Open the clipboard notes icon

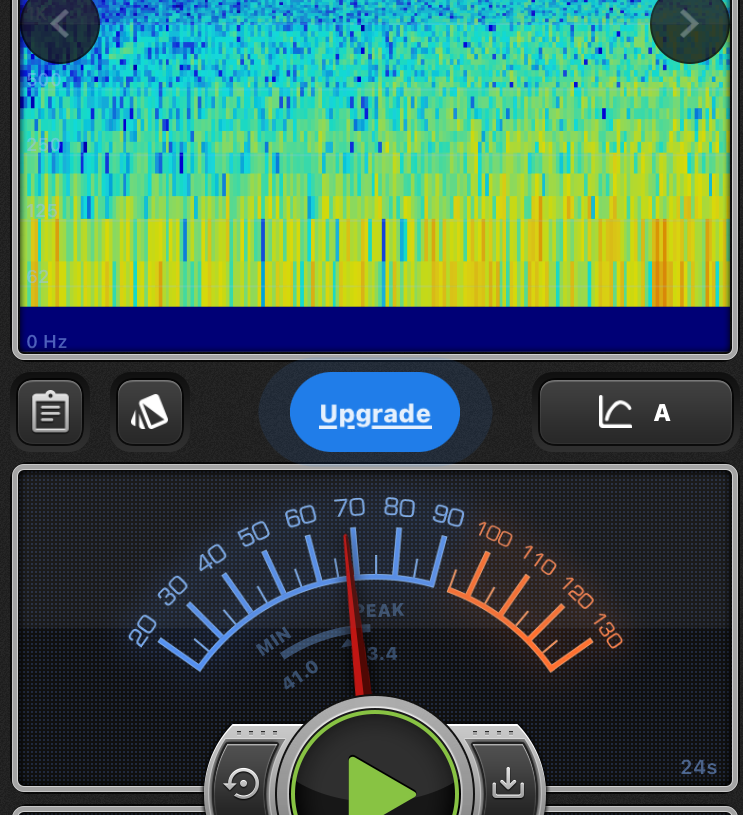coord(50,412)
